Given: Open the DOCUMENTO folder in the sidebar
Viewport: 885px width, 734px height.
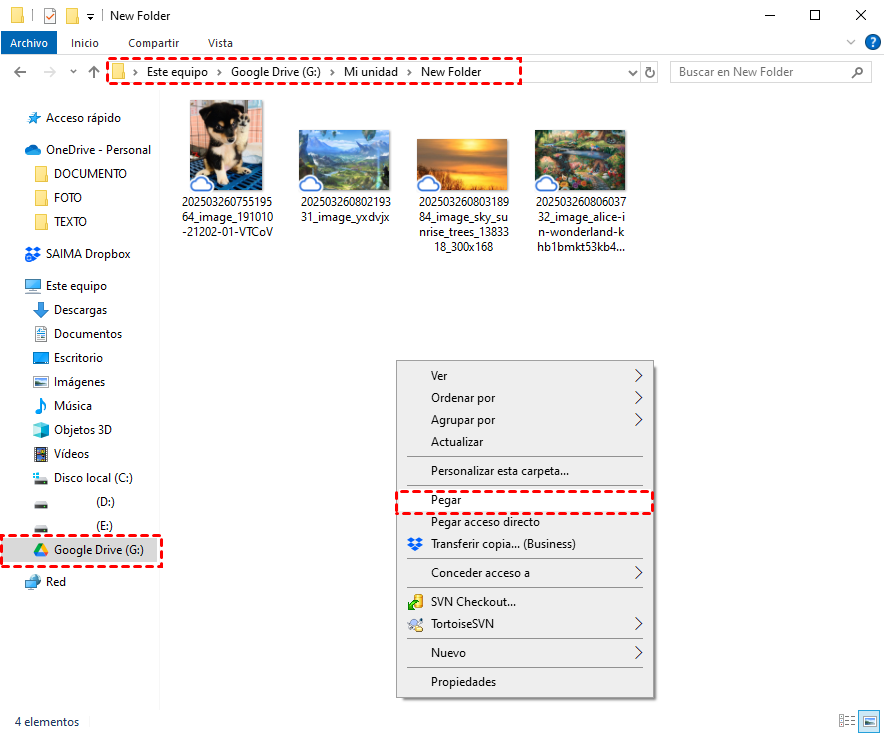Looking at the screenshot, I should (81, 174).
